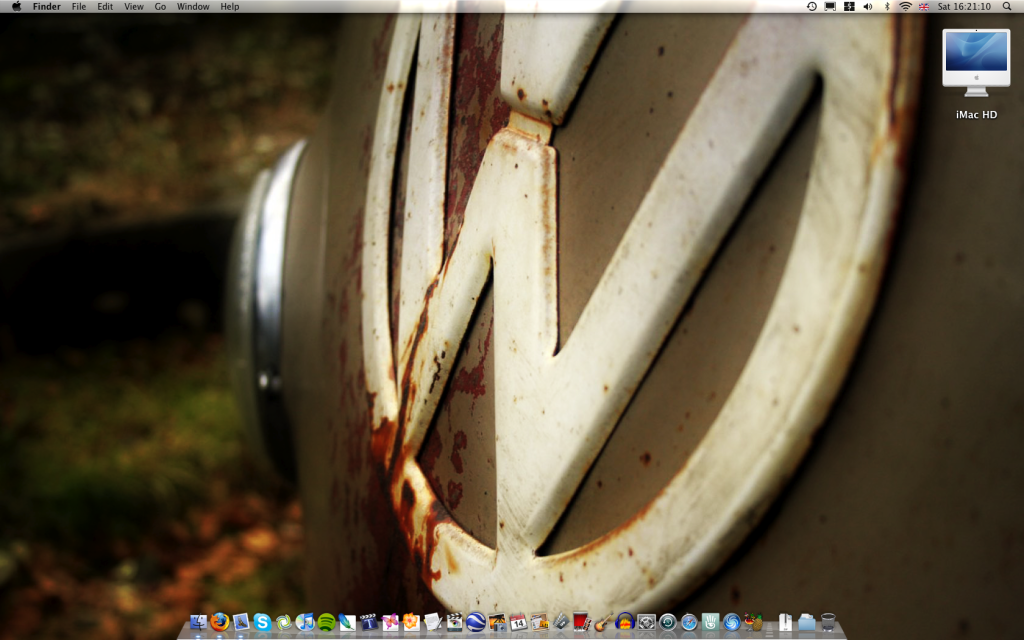The height and width of the screenshot is (640, 1024).
Task: Open iPhoto from the Dock
Action: pos(496,622)
